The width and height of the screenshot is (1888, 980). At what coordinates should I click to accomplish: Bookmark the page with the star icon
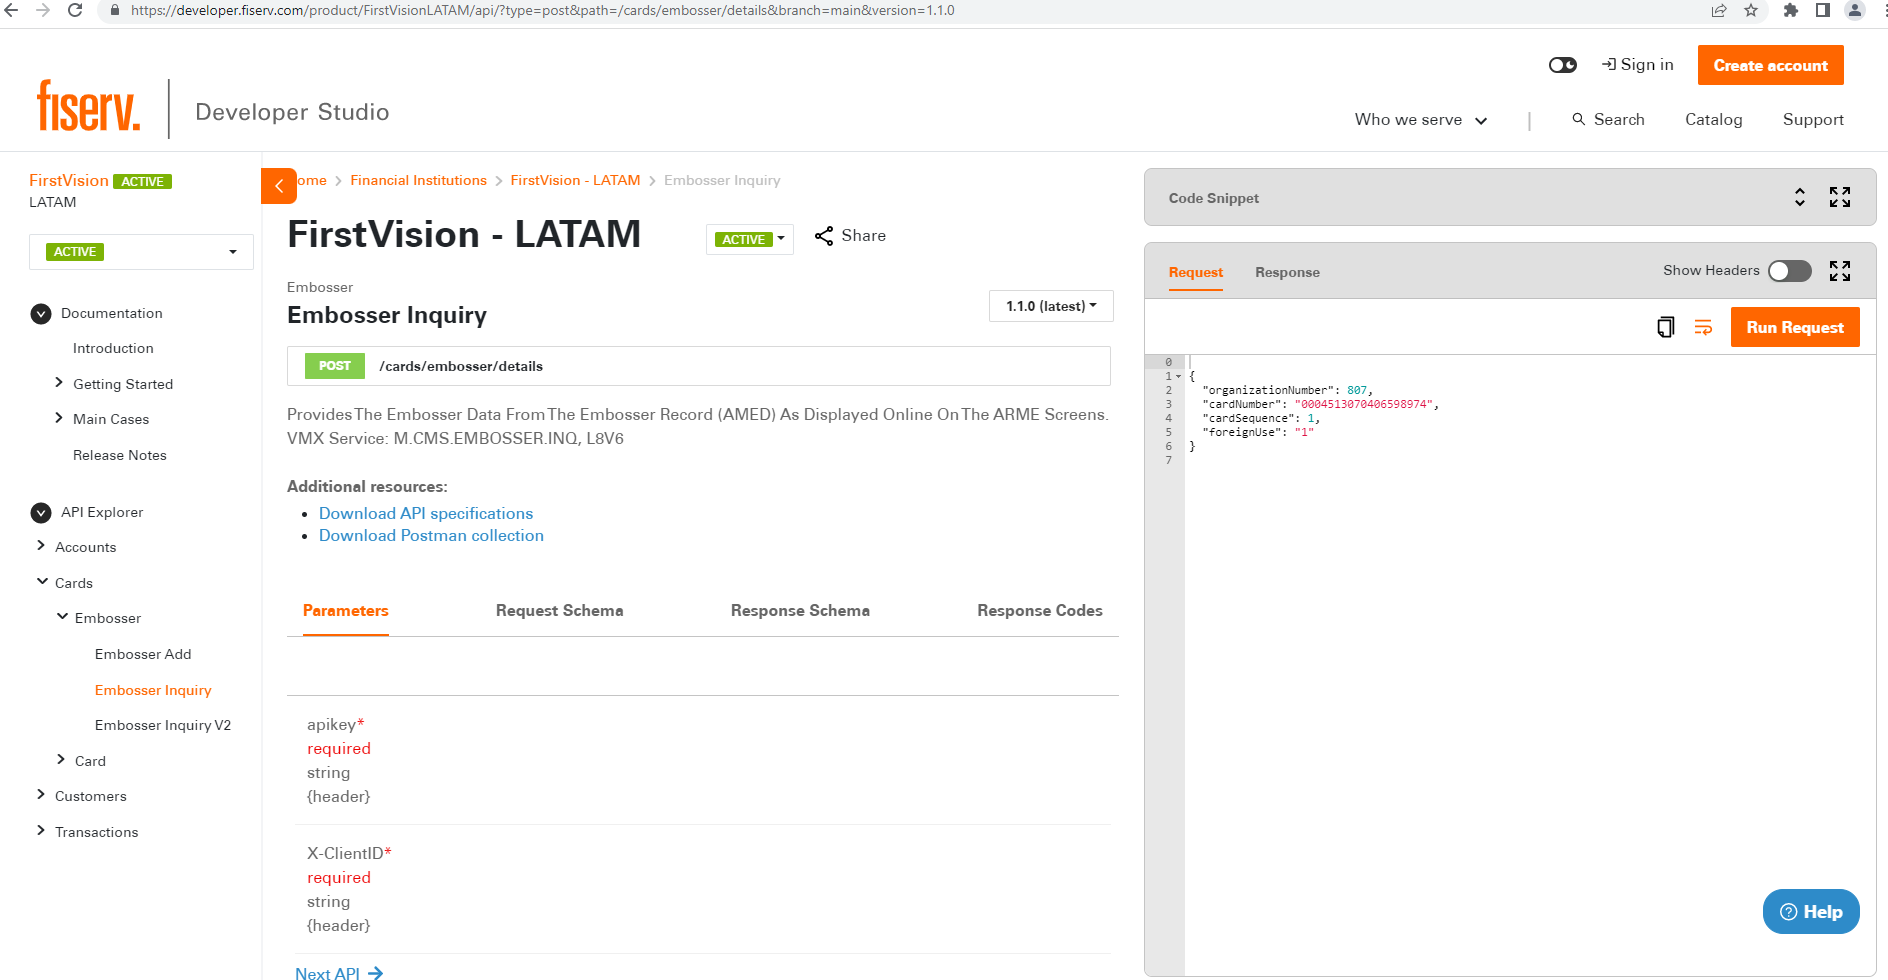(x=1751, y=11)
